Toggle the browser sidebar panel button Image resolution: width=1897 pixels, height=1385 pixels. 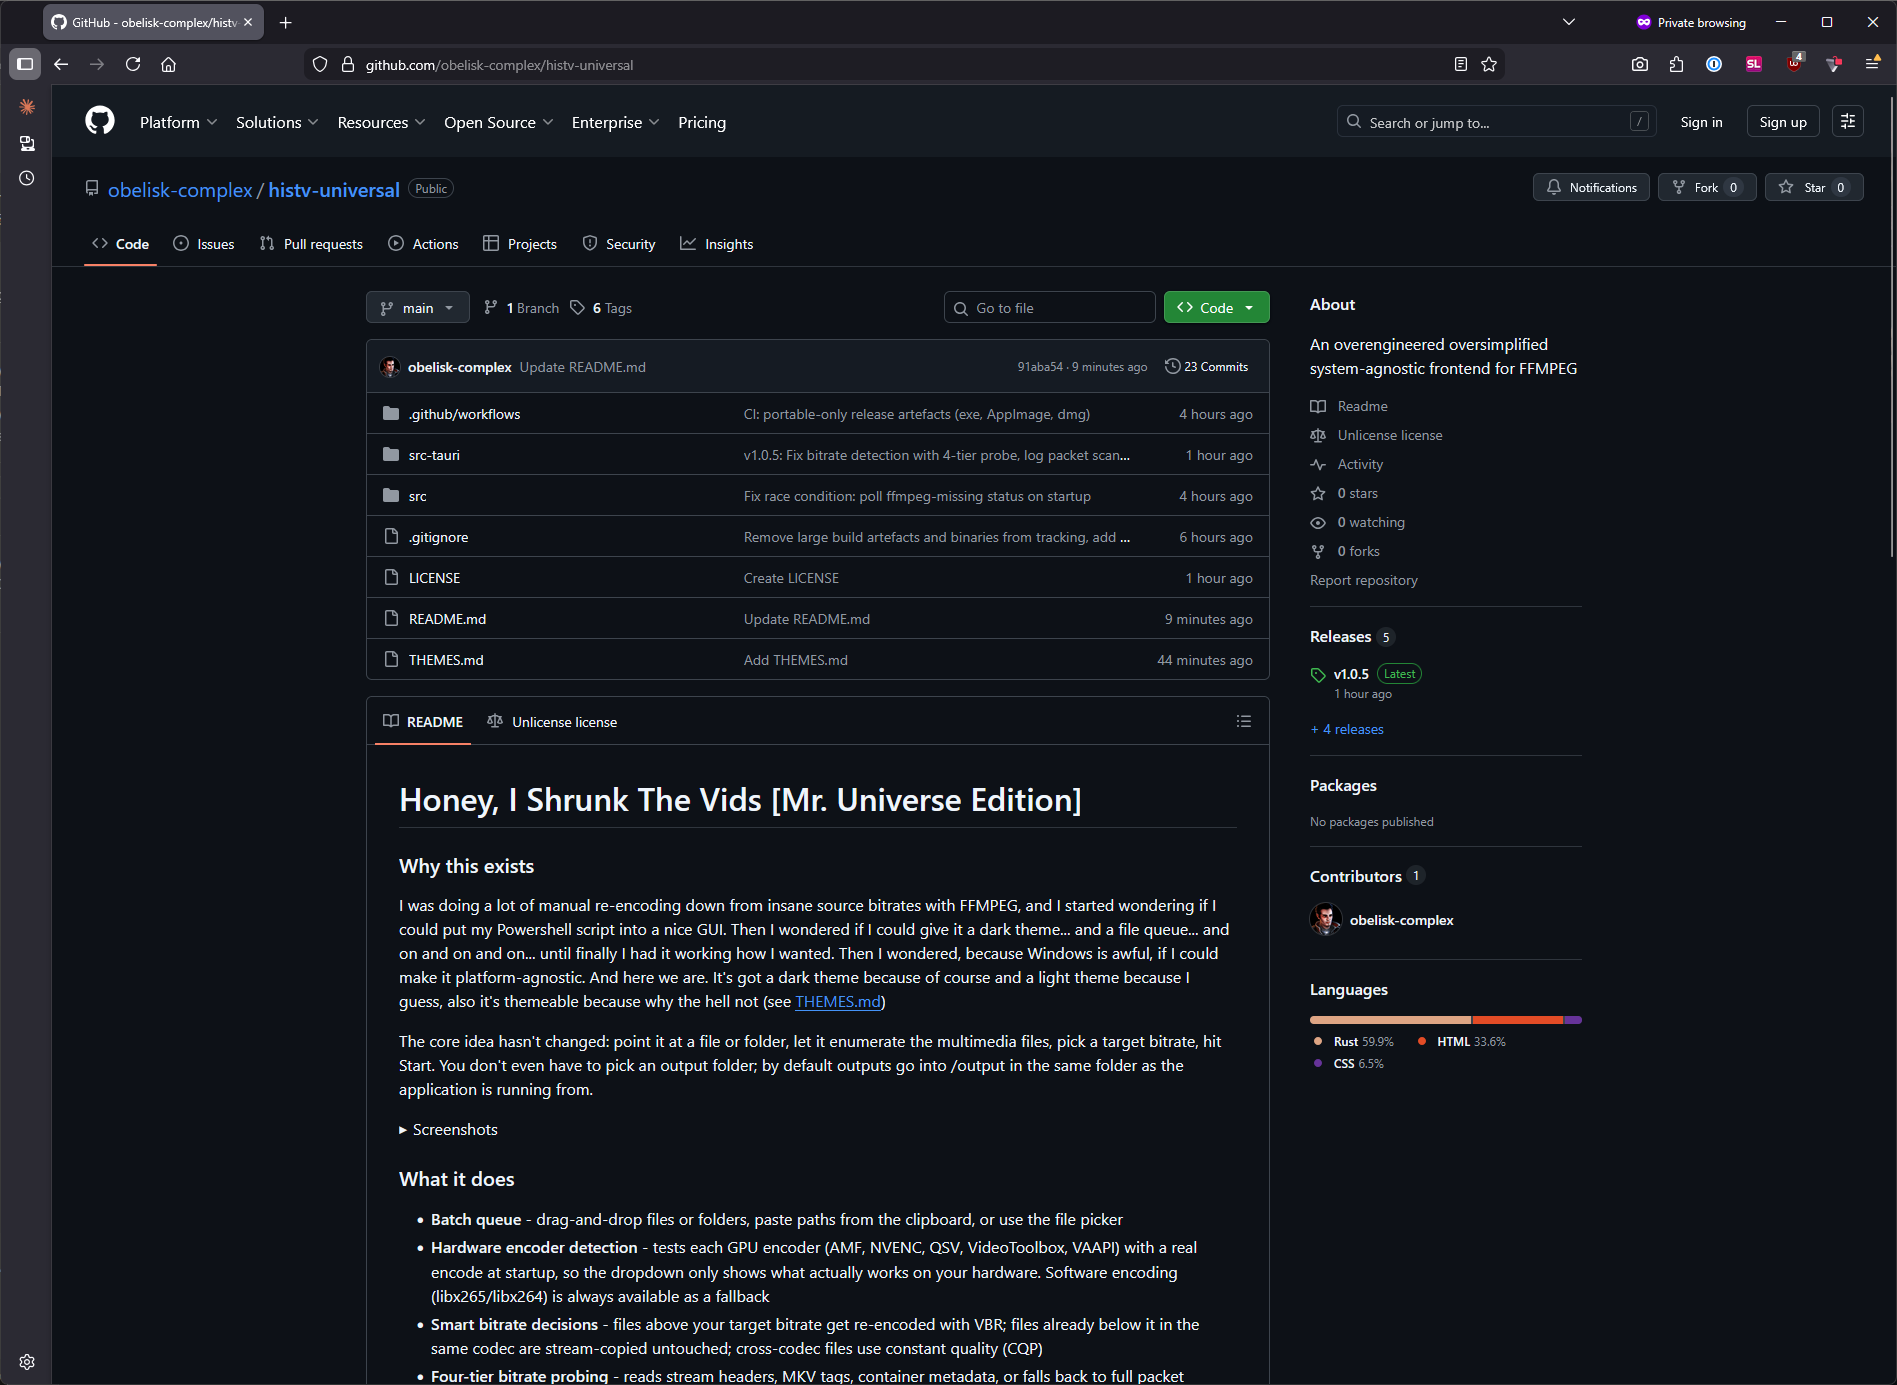click(25, 65)
